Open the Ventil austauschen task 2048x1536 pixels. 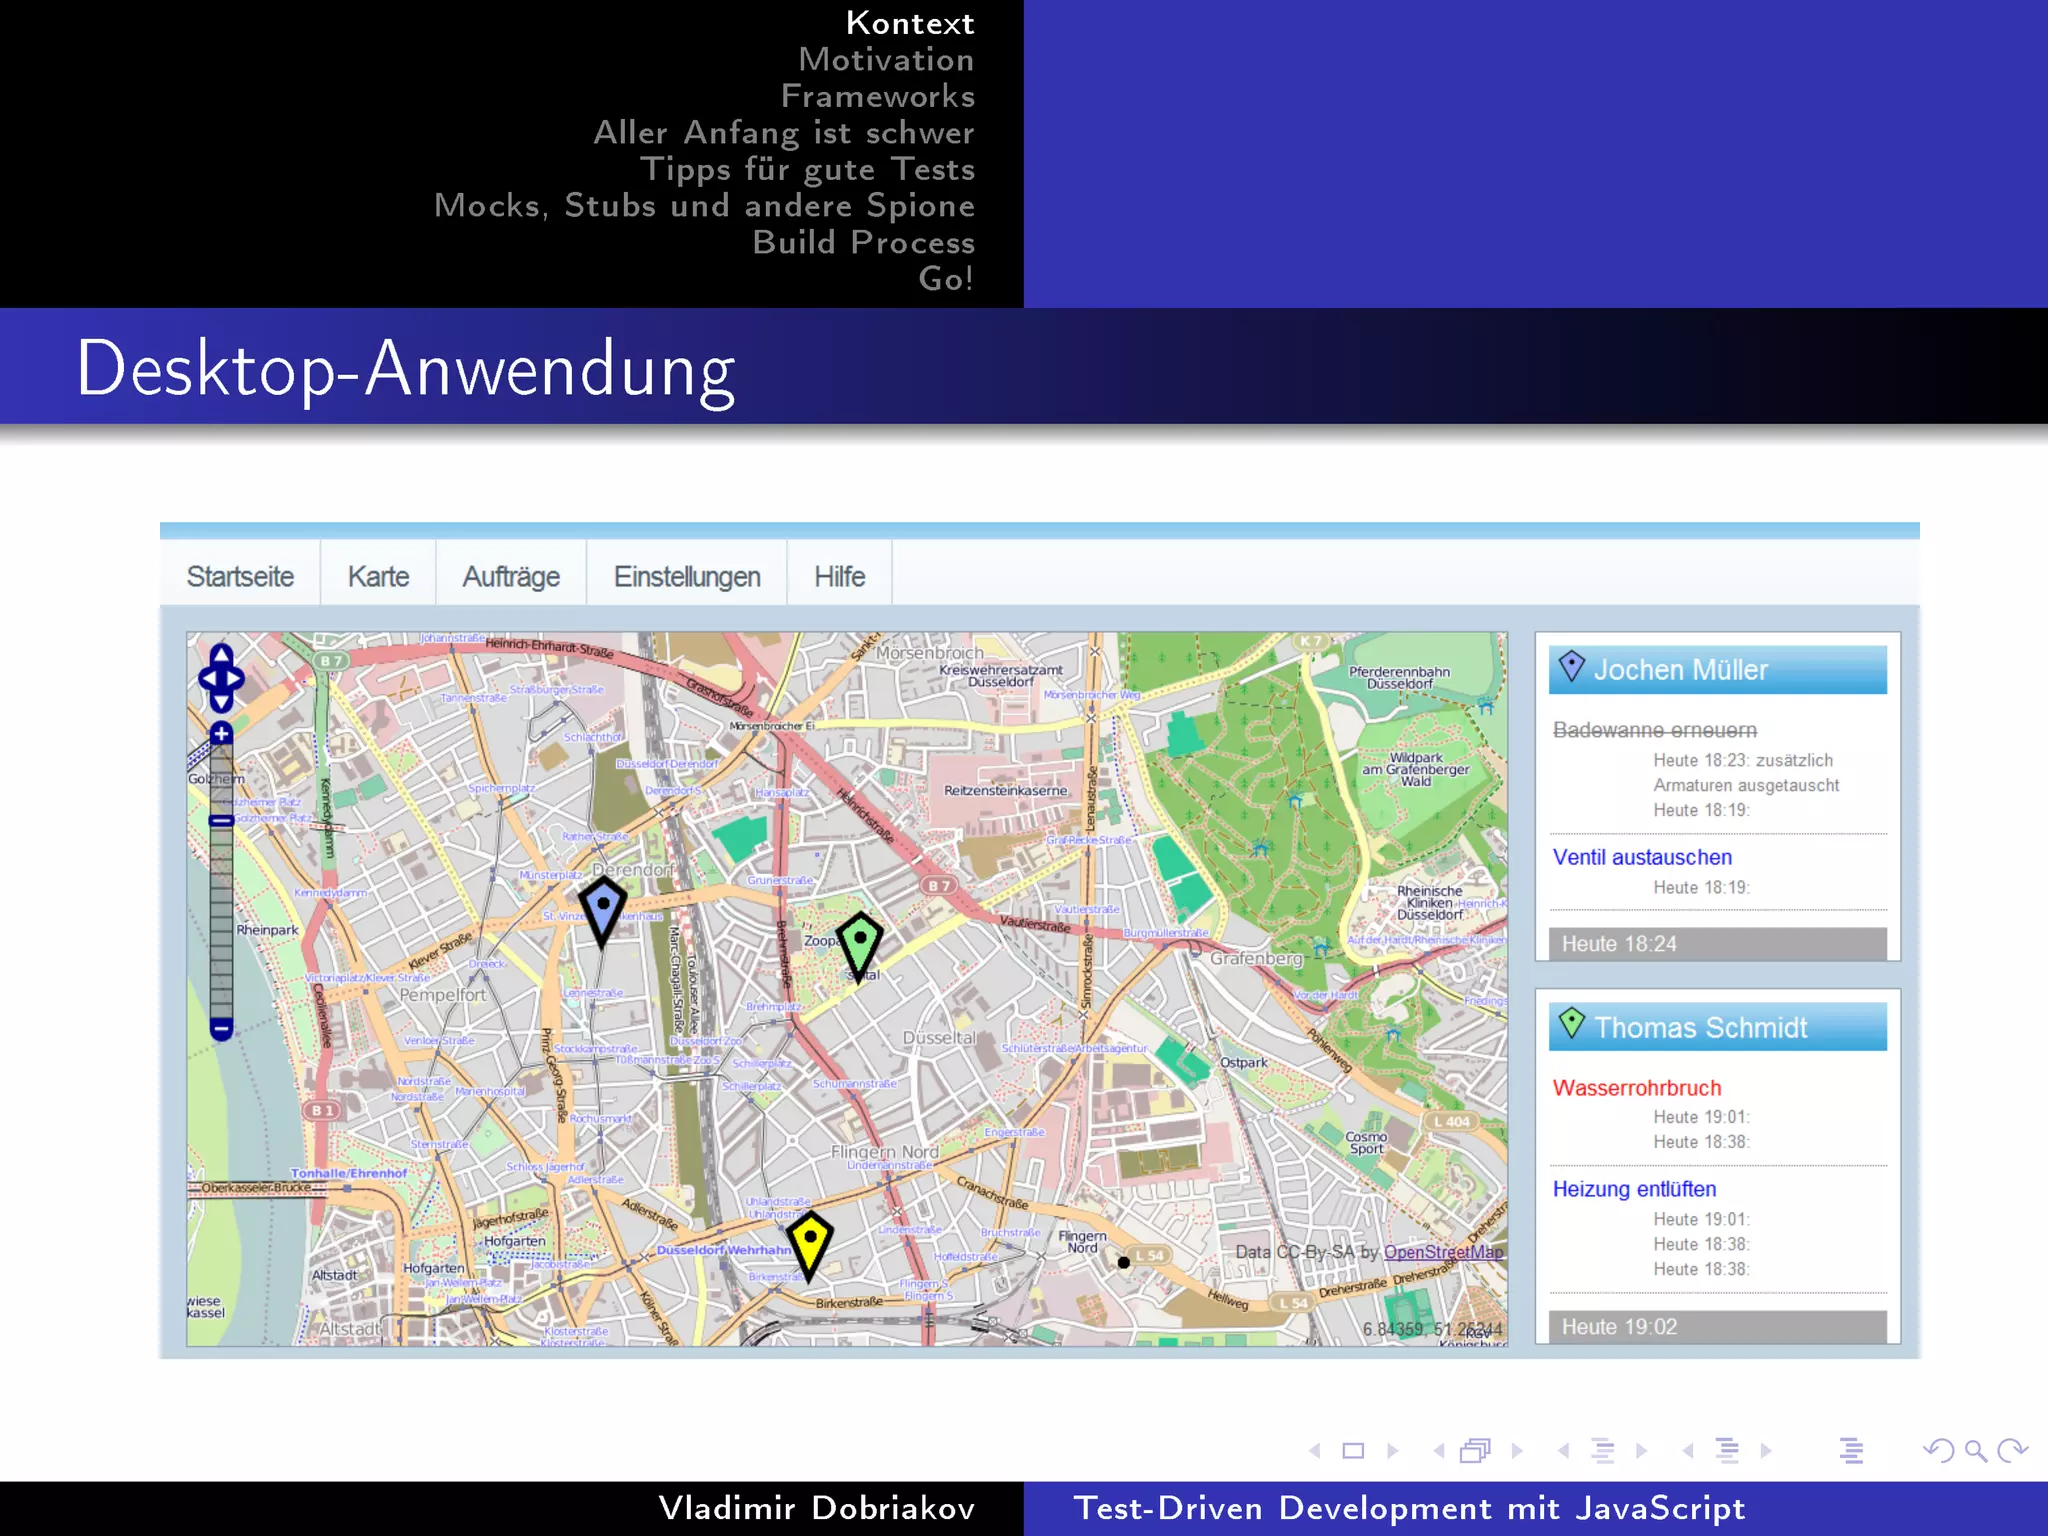click(1642, 857)
